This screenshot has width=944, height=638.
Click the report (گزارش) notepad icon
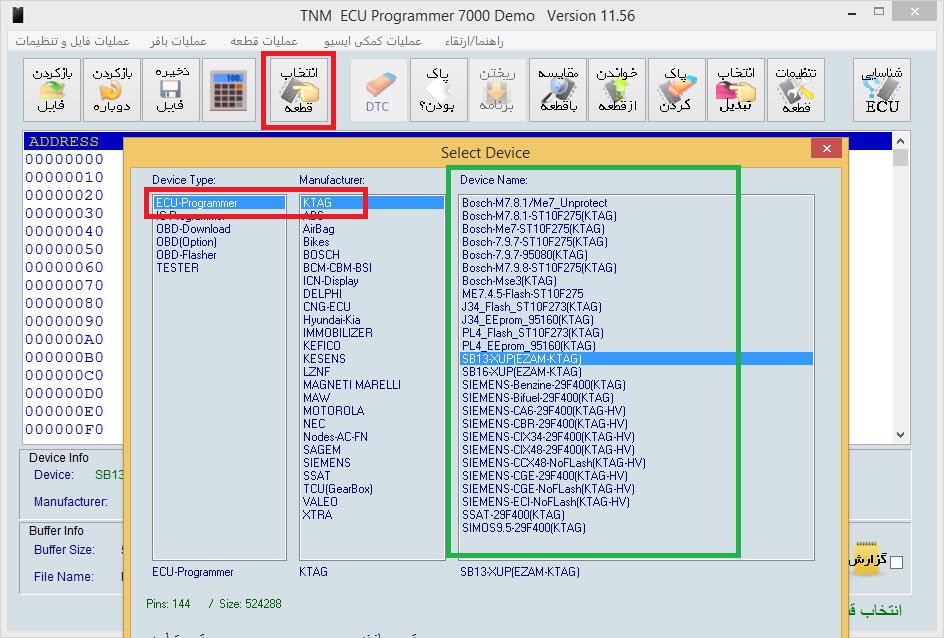coord(866,560)
